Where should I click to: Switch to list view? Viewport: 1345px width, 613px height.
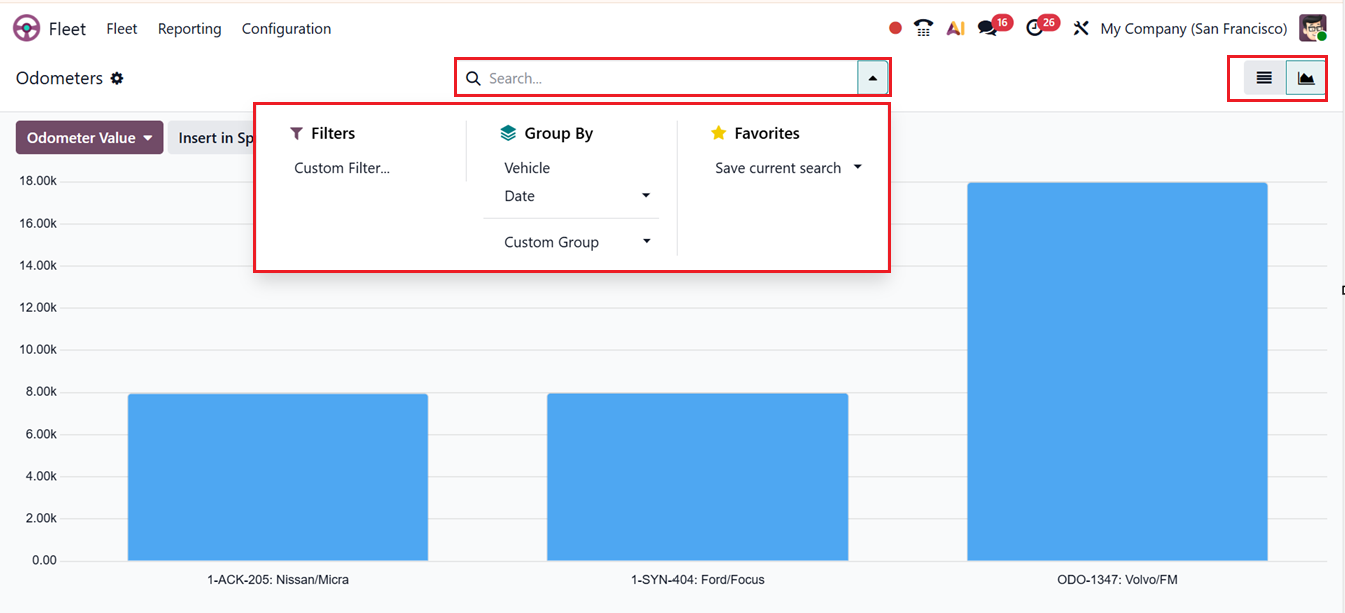[1264, 78]
